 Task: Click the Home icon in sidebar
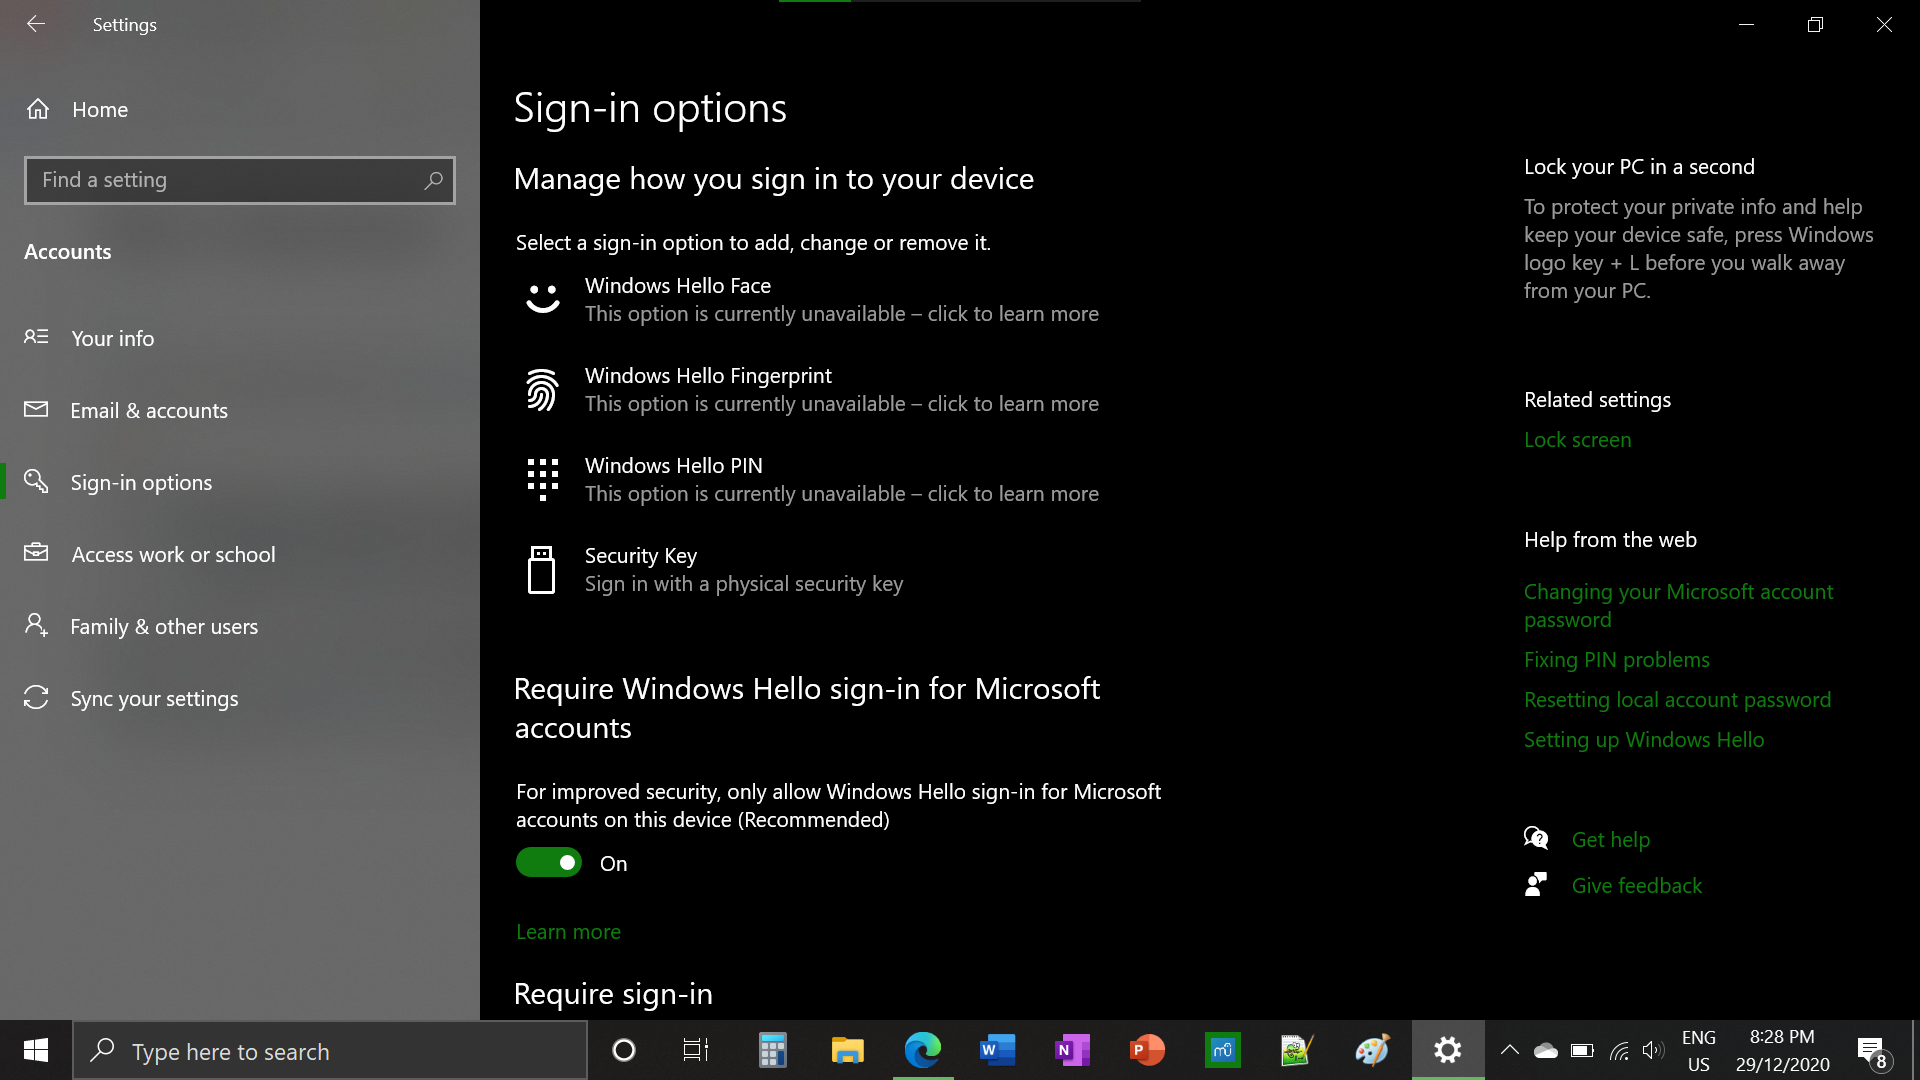click(x=38, y=109)
